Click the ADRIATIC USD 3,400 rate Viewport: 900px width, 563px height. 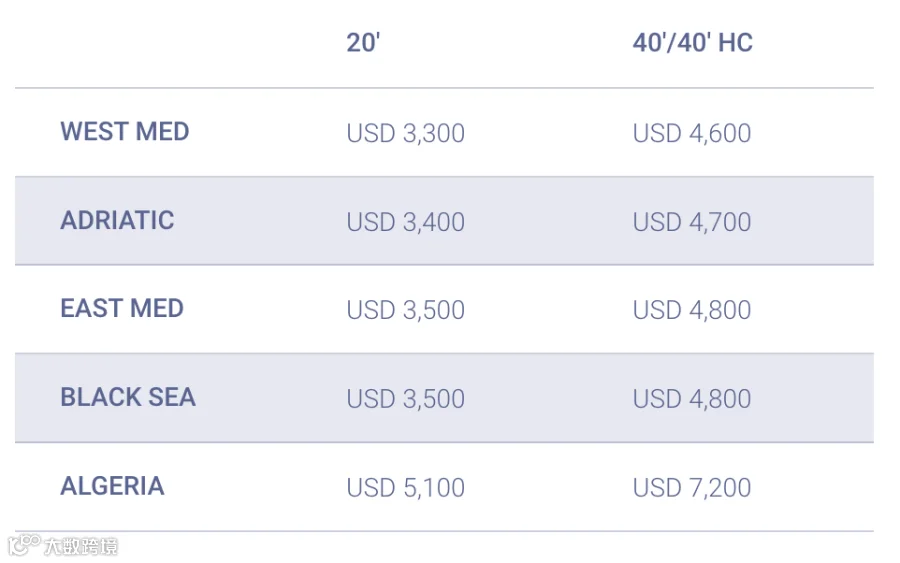pos(405,222)
